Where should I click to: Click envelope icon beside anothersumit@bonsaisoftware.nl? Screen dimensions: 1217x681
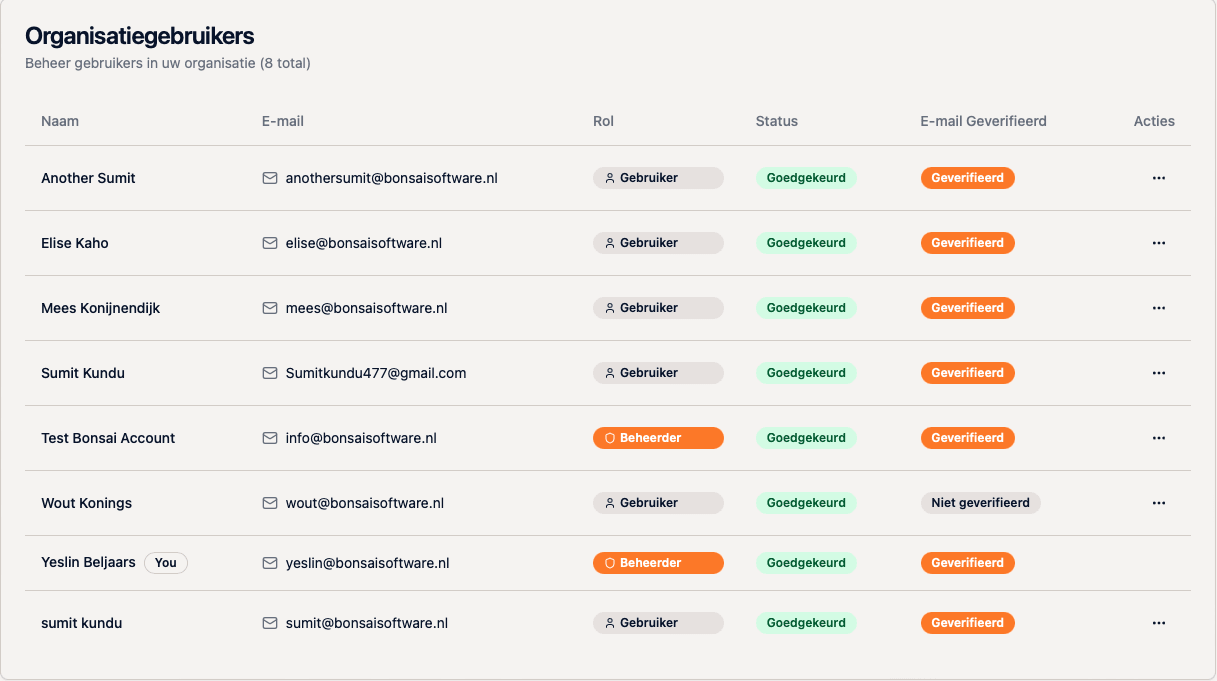[x=269, y=178]
